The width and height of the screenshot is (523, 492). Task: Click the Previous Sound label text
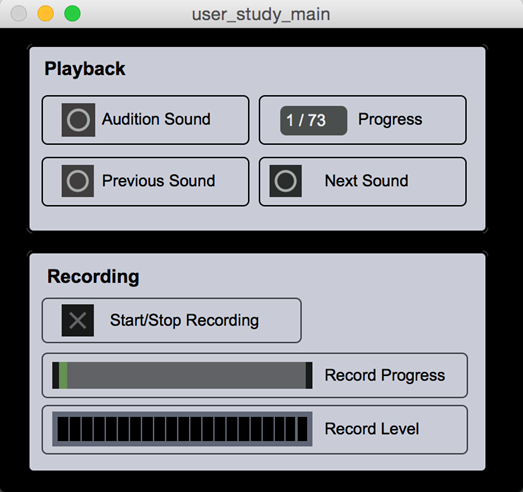click(x=158, y=181)
